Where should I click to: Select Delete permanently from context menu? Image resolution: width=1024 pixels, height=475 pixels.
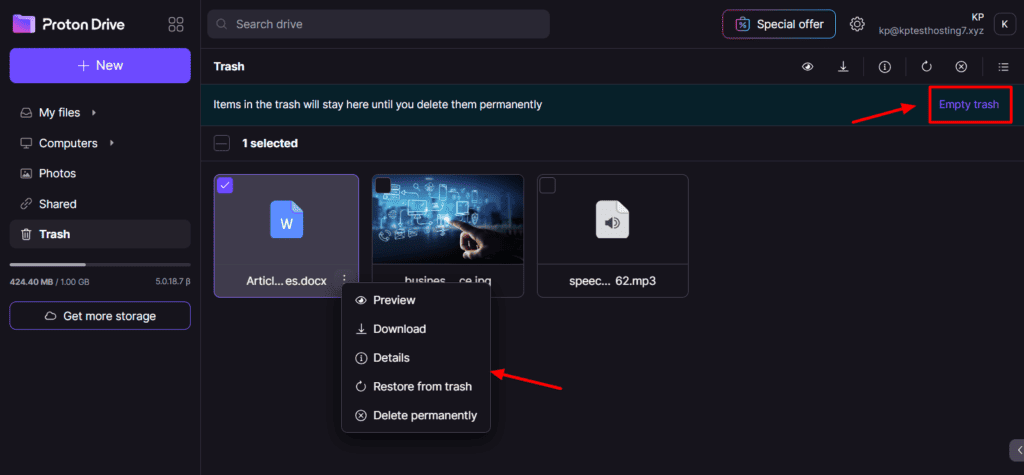point(424,415)
